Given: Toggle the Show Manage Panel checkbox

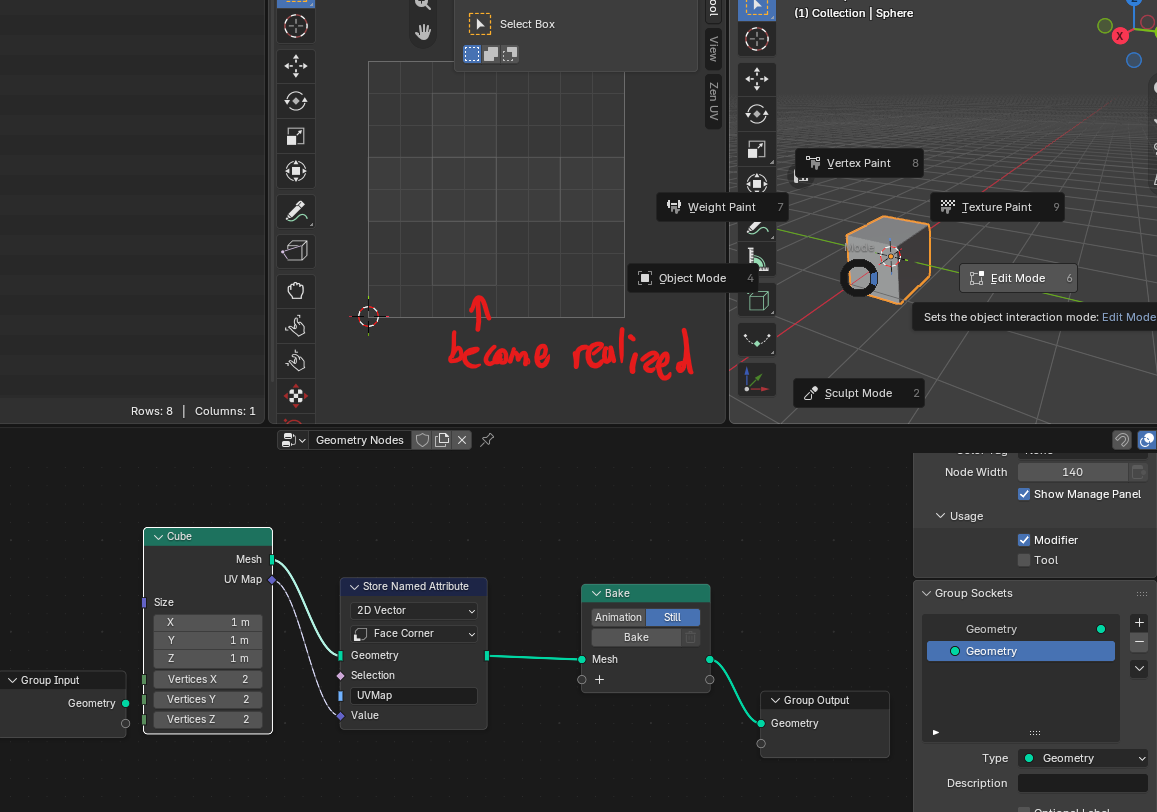Looking at the screenshot, I should 1023,494.
